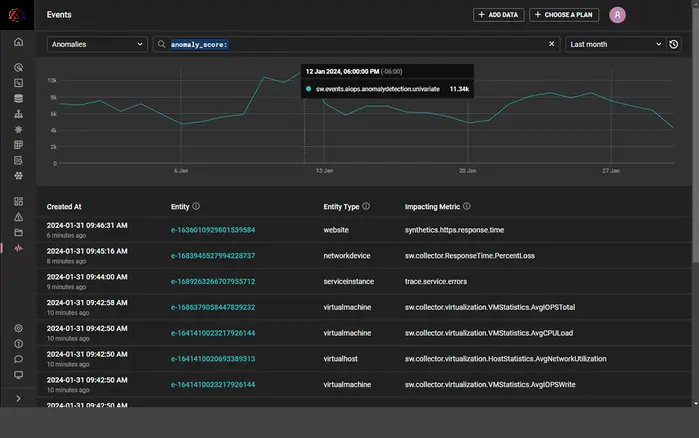
Task: Open entity e-1686379058447839232
Action: 213,307
